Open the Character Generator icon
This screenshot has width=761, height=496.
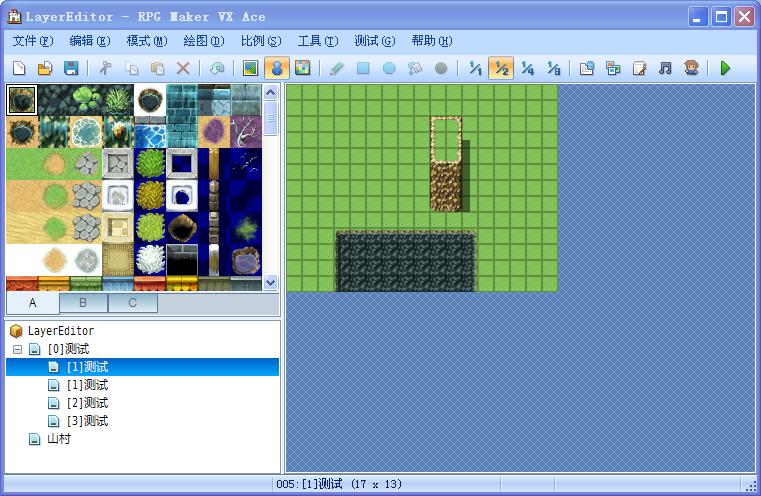pyautogui.click(x=692, y=68)
